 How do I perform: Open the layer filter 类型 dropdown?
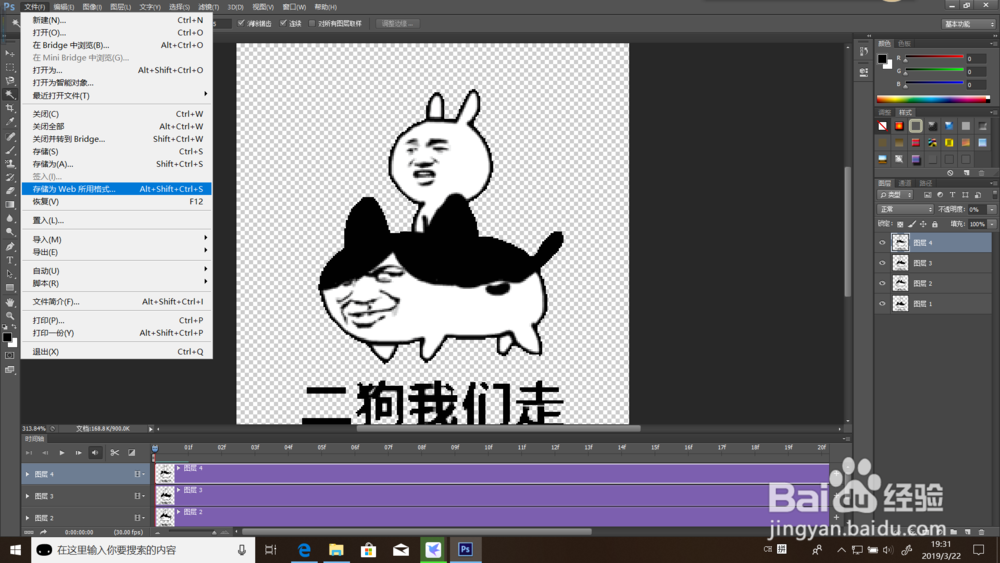(x=895, y=194)
